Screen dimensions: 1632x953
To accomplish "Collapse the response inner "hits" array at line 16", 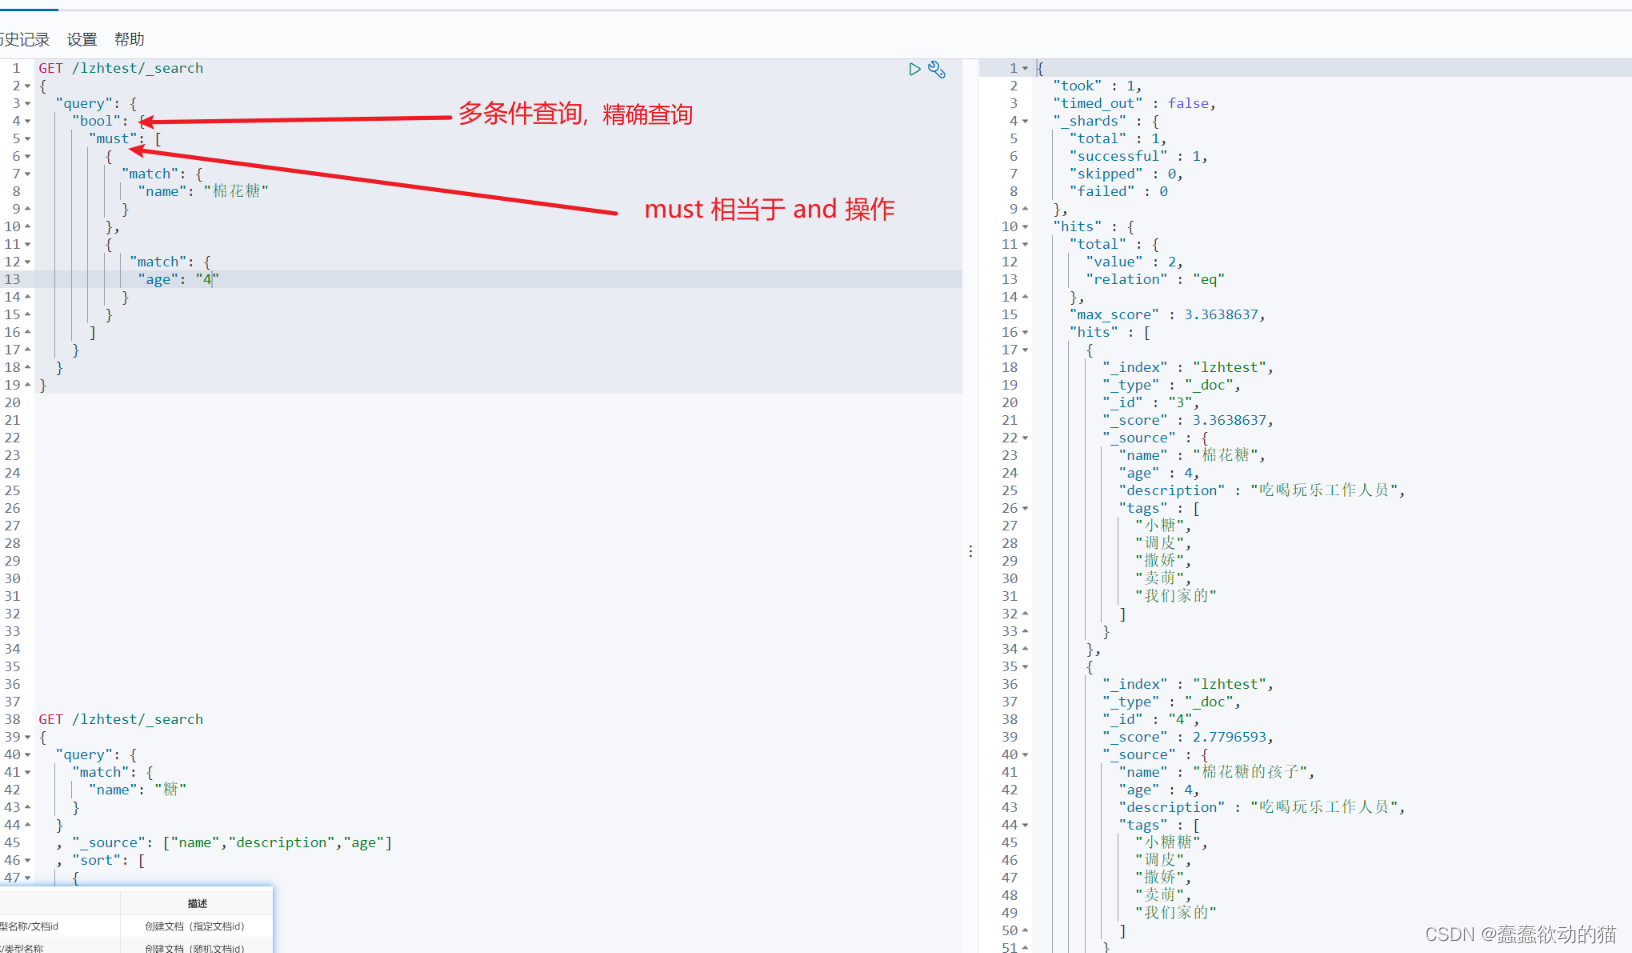I will (x=1025, y=332).
